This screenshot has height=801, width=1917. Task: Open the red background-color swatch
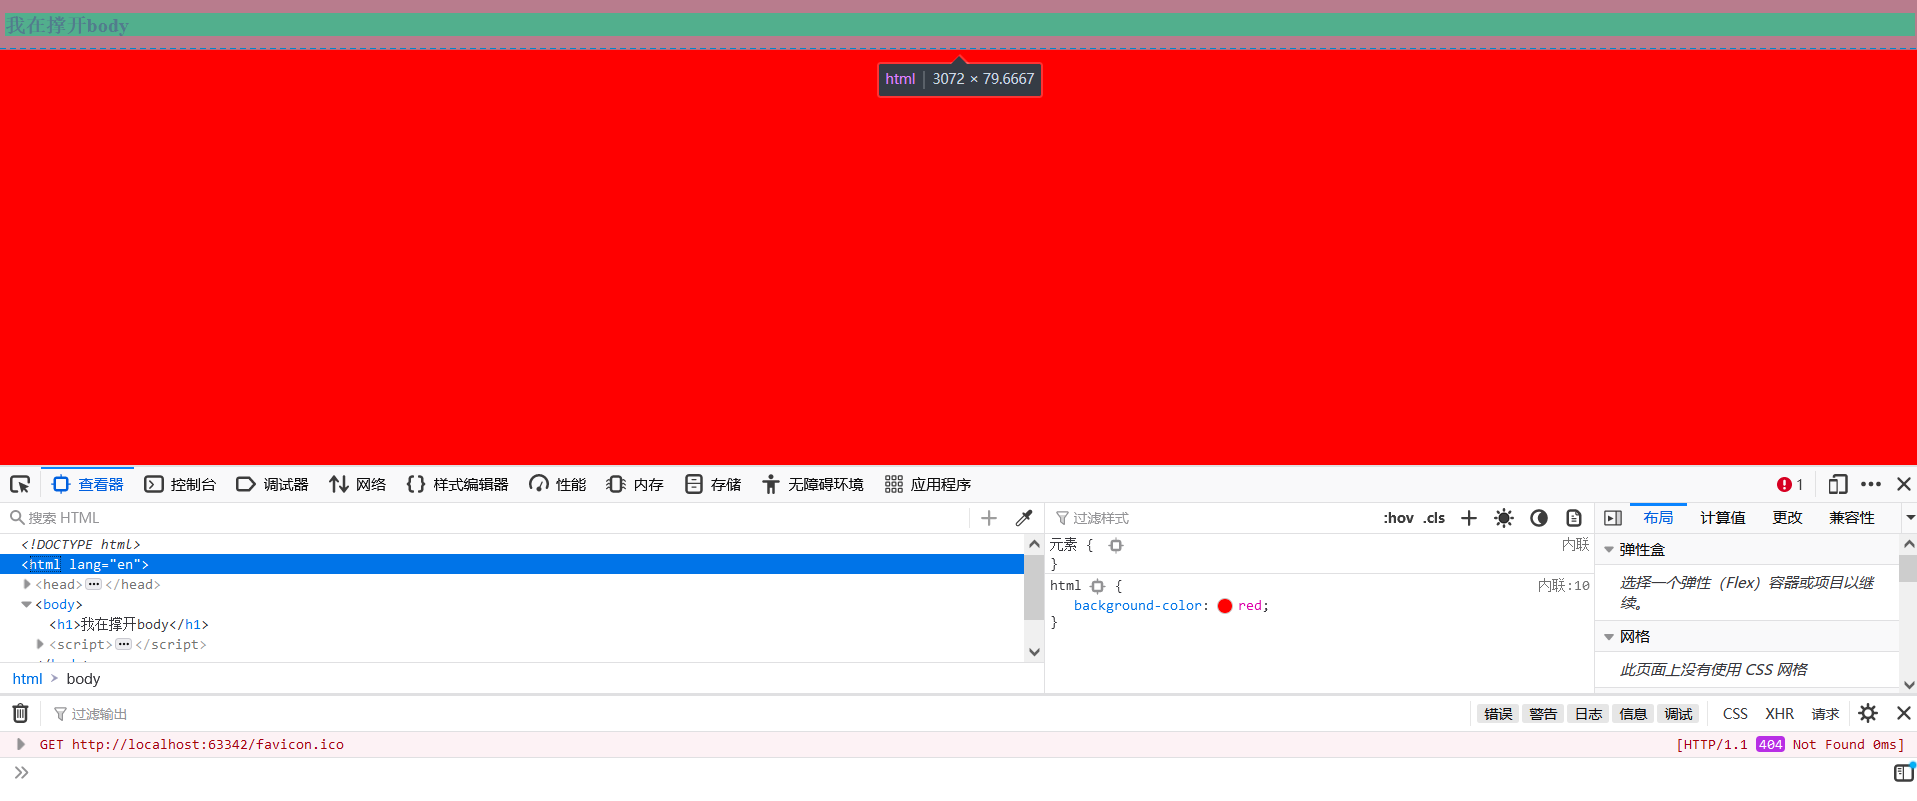(1225, 606)
